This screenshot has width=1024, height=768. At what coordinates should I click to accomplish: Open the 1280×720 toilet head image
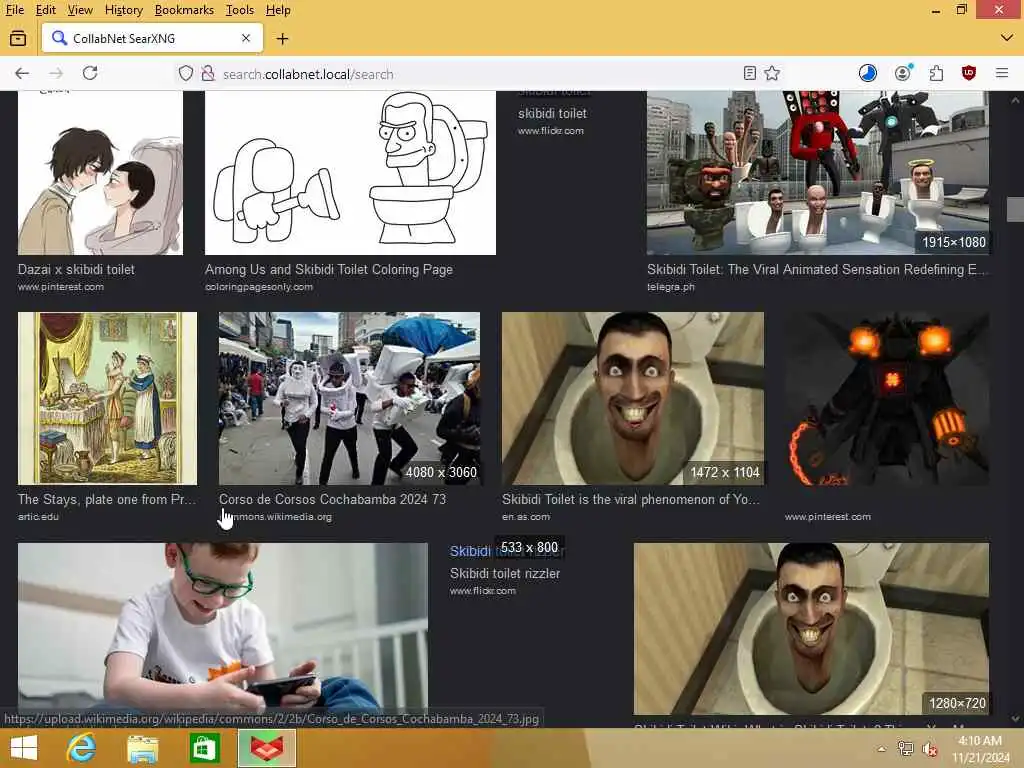811,628
